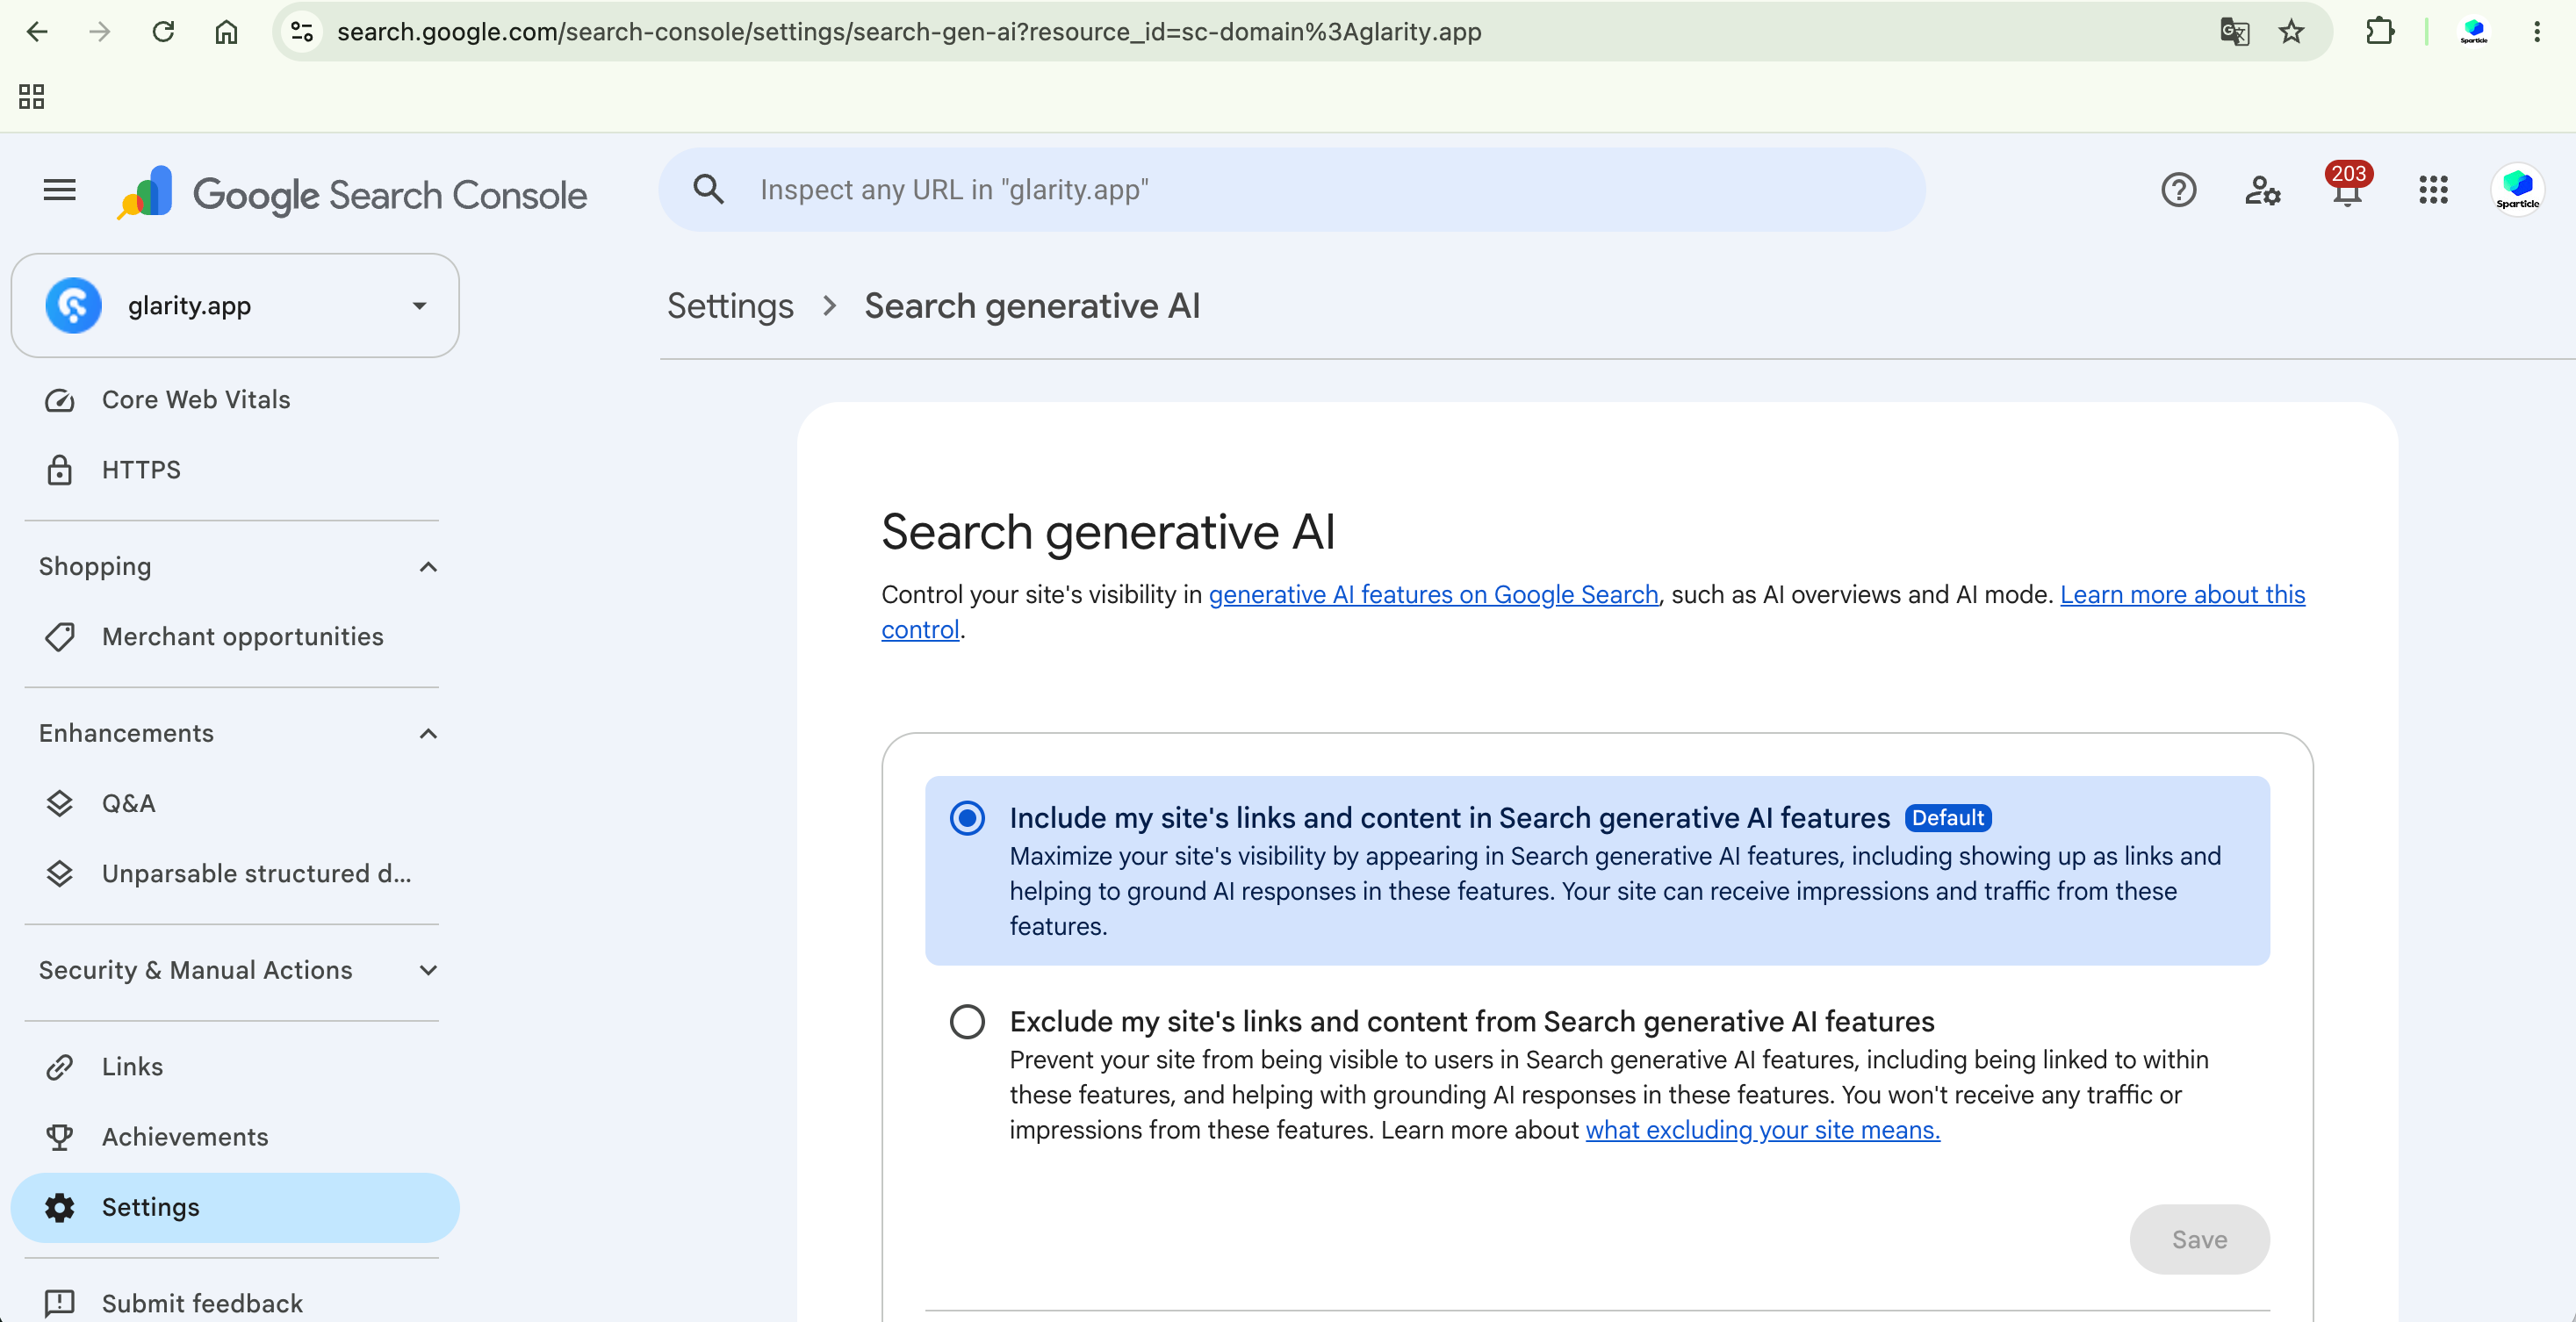This screenshot has height=1322, width=2576.
Task: Click the Submit feedback icon
Action: pyautogui.click(x=60, y=1303)
